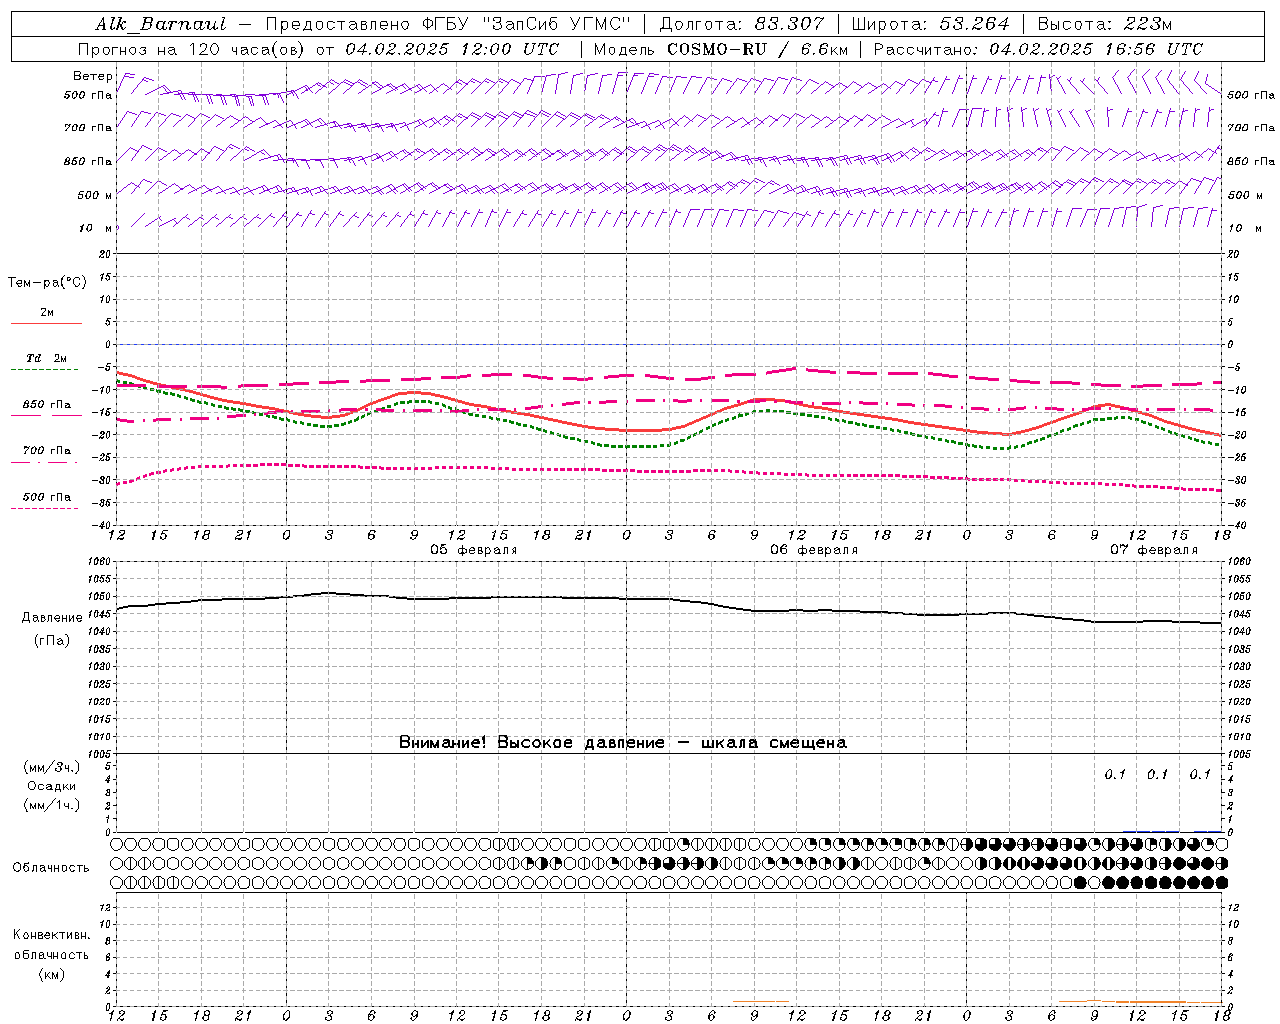Viewport: 1280px width, 1024px height.
Task: Click the '700 гПа' temperature legend entry
Action: 47,451
